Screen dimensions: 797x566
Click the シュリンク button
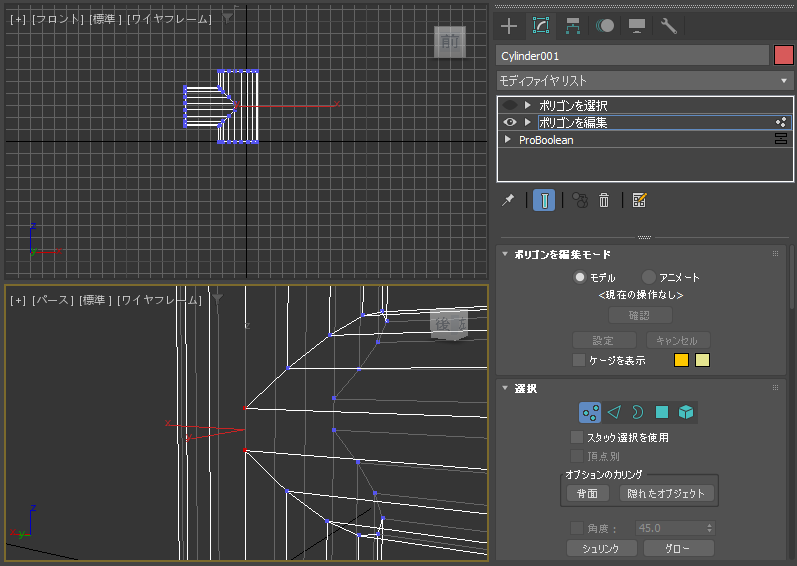pyautogui.click(x=602, y=549)
